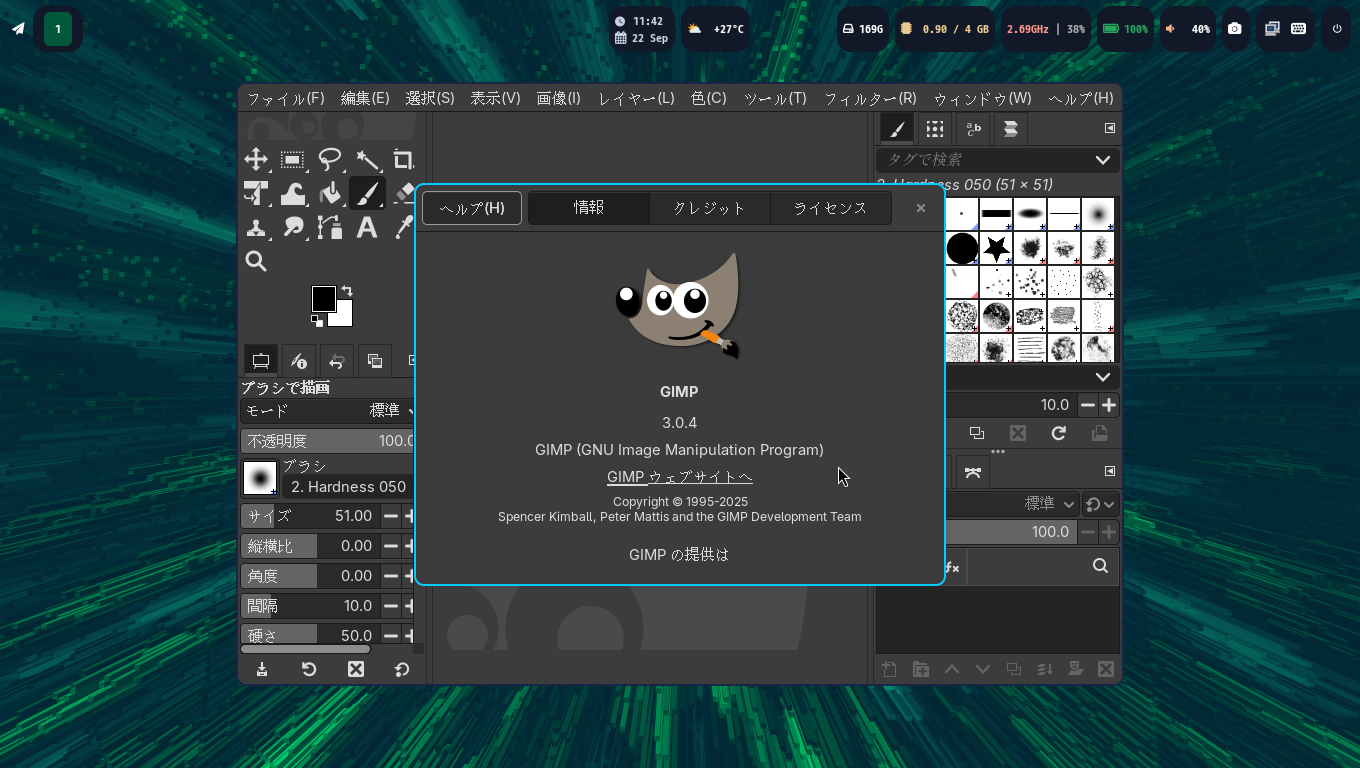1360x768 pixels.
Task: Swap foreground and background colors arrow
Action: pos(346,290)
